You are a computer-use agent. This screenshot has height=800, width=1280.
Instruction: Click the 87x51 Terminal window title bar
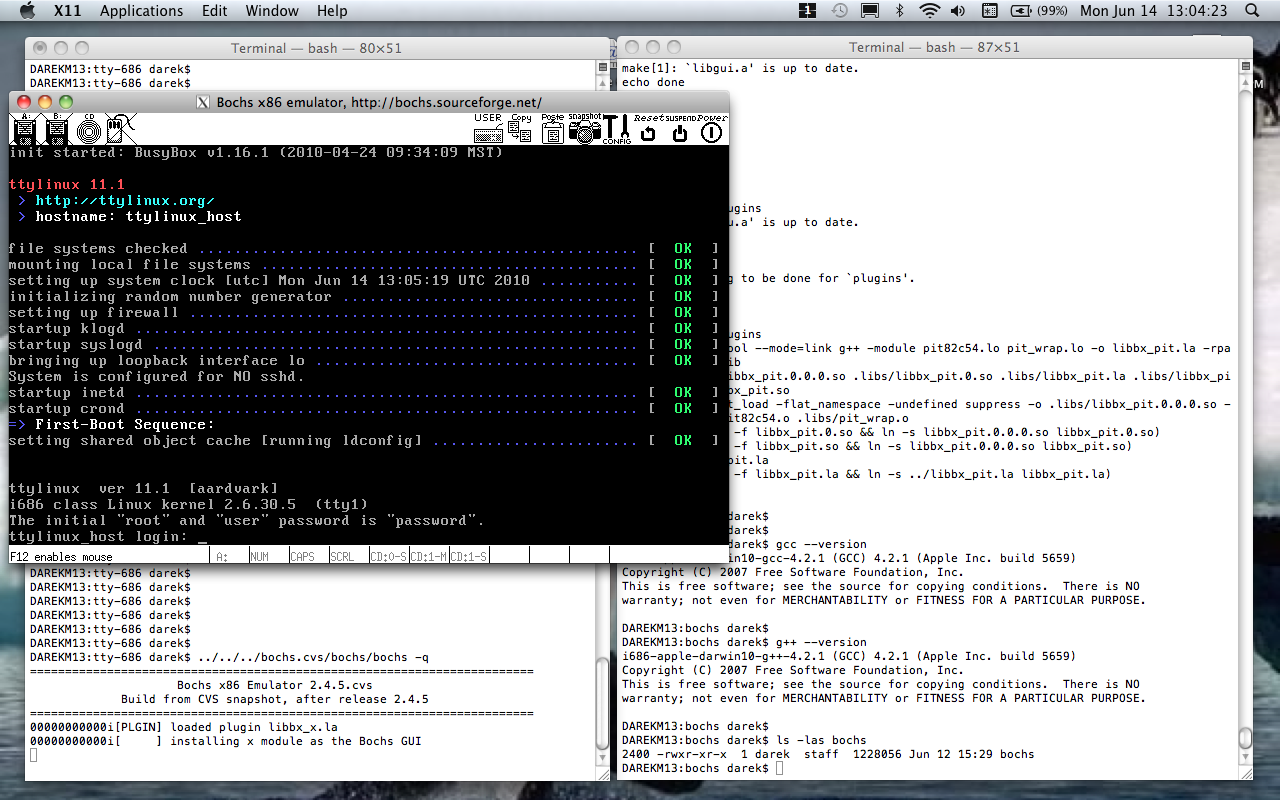coord(934,48)
